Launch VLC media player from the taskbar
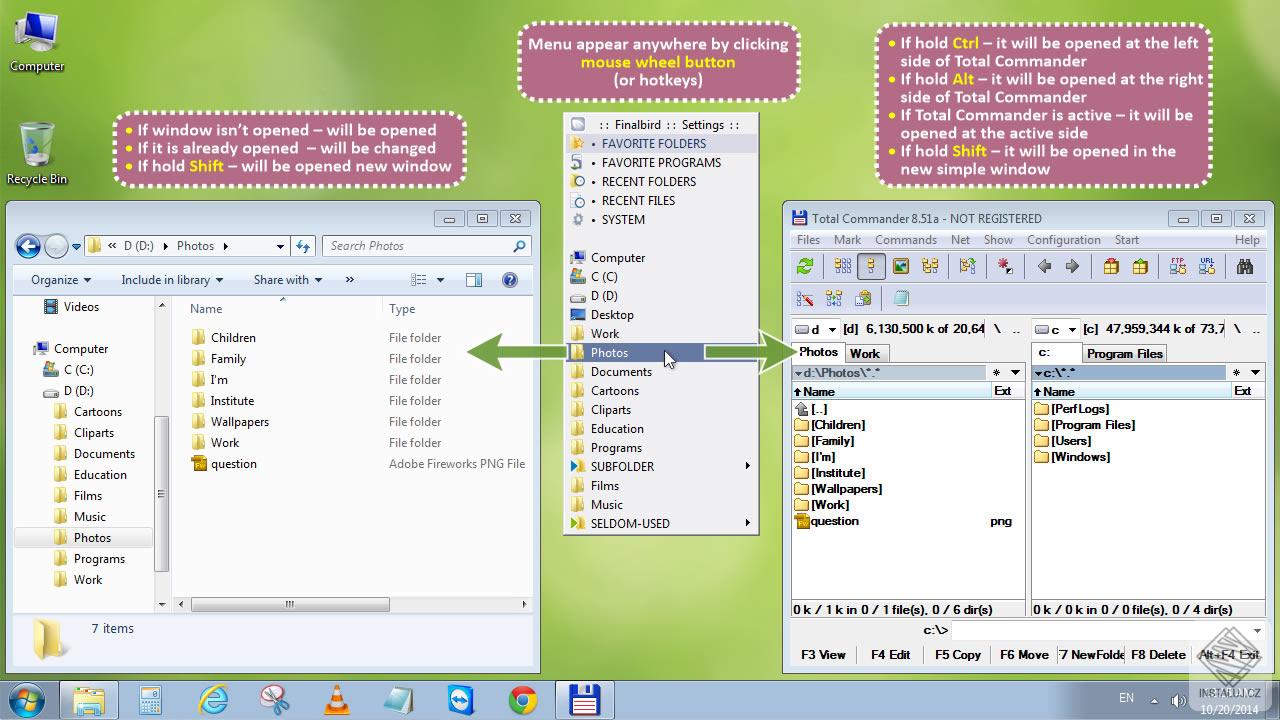Viewport: 1280px width, 720px height. 337,700
